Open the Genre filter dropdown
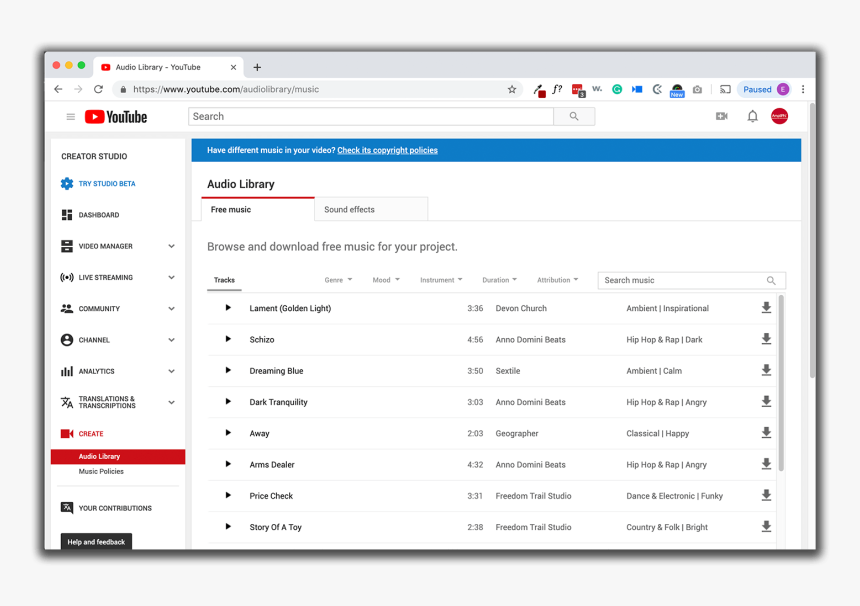The image size is (860, 606). click(x=338, y=280)
